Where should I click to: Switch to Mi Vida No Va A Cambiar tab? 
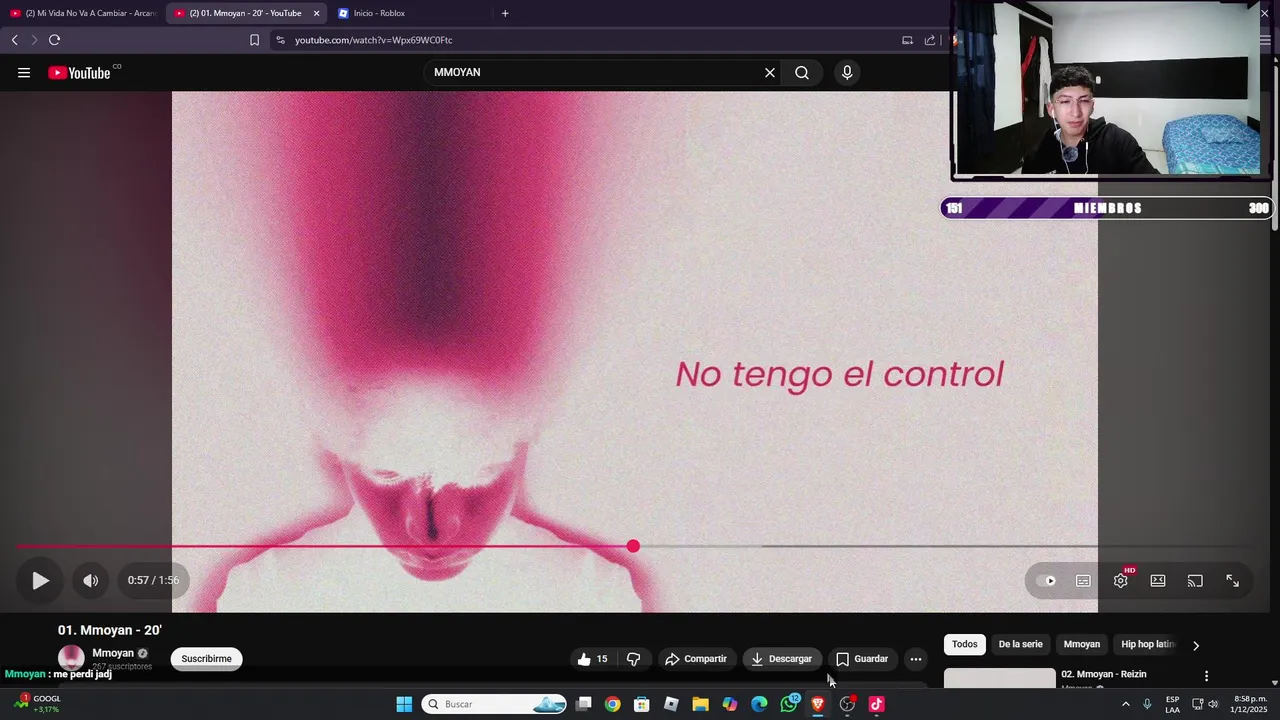82,13
